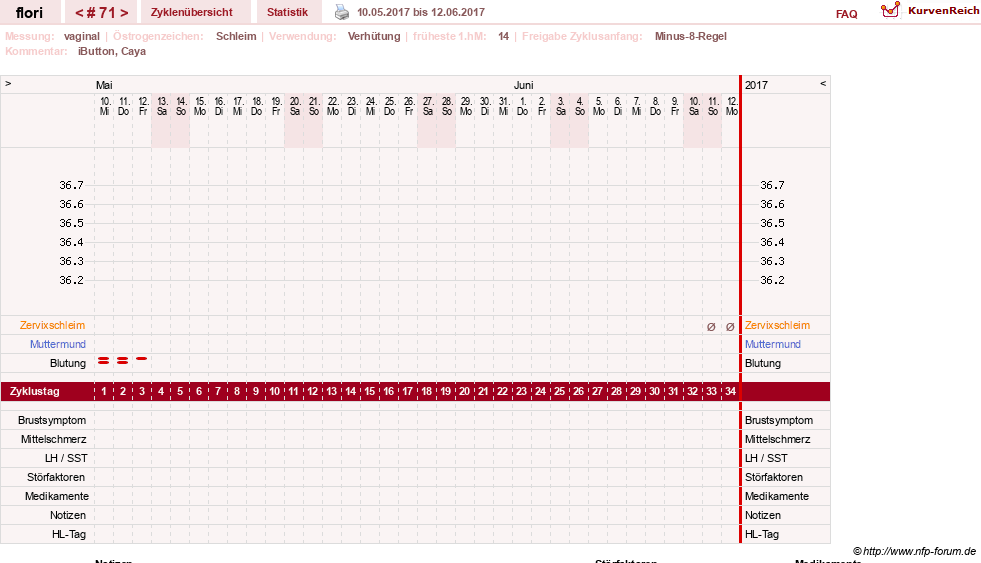Screen dimensions: 981x563
Task: Open the Zyklenübersicht tab
Action: coord(191,12)
